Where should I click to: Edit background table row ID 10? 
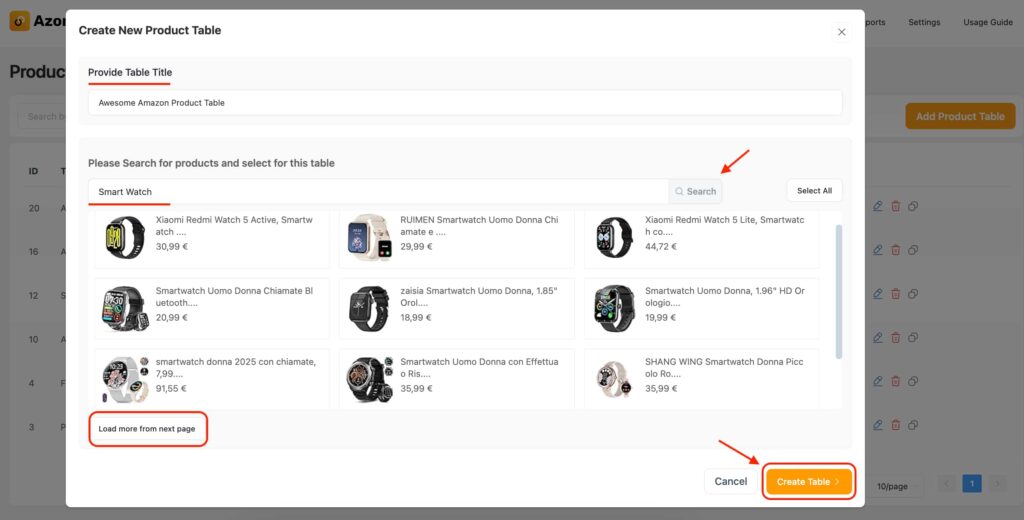tap(878, 338)
